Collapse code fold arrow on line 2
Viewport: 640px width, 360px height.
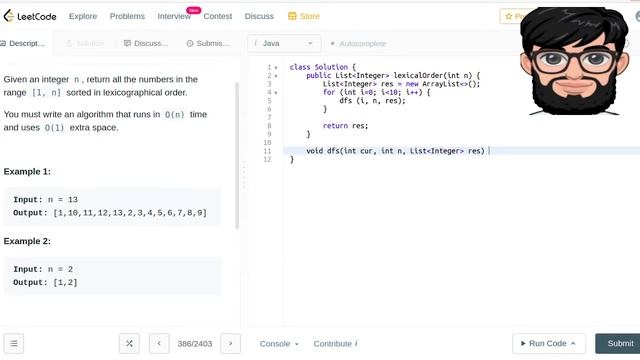pos(276,76)
